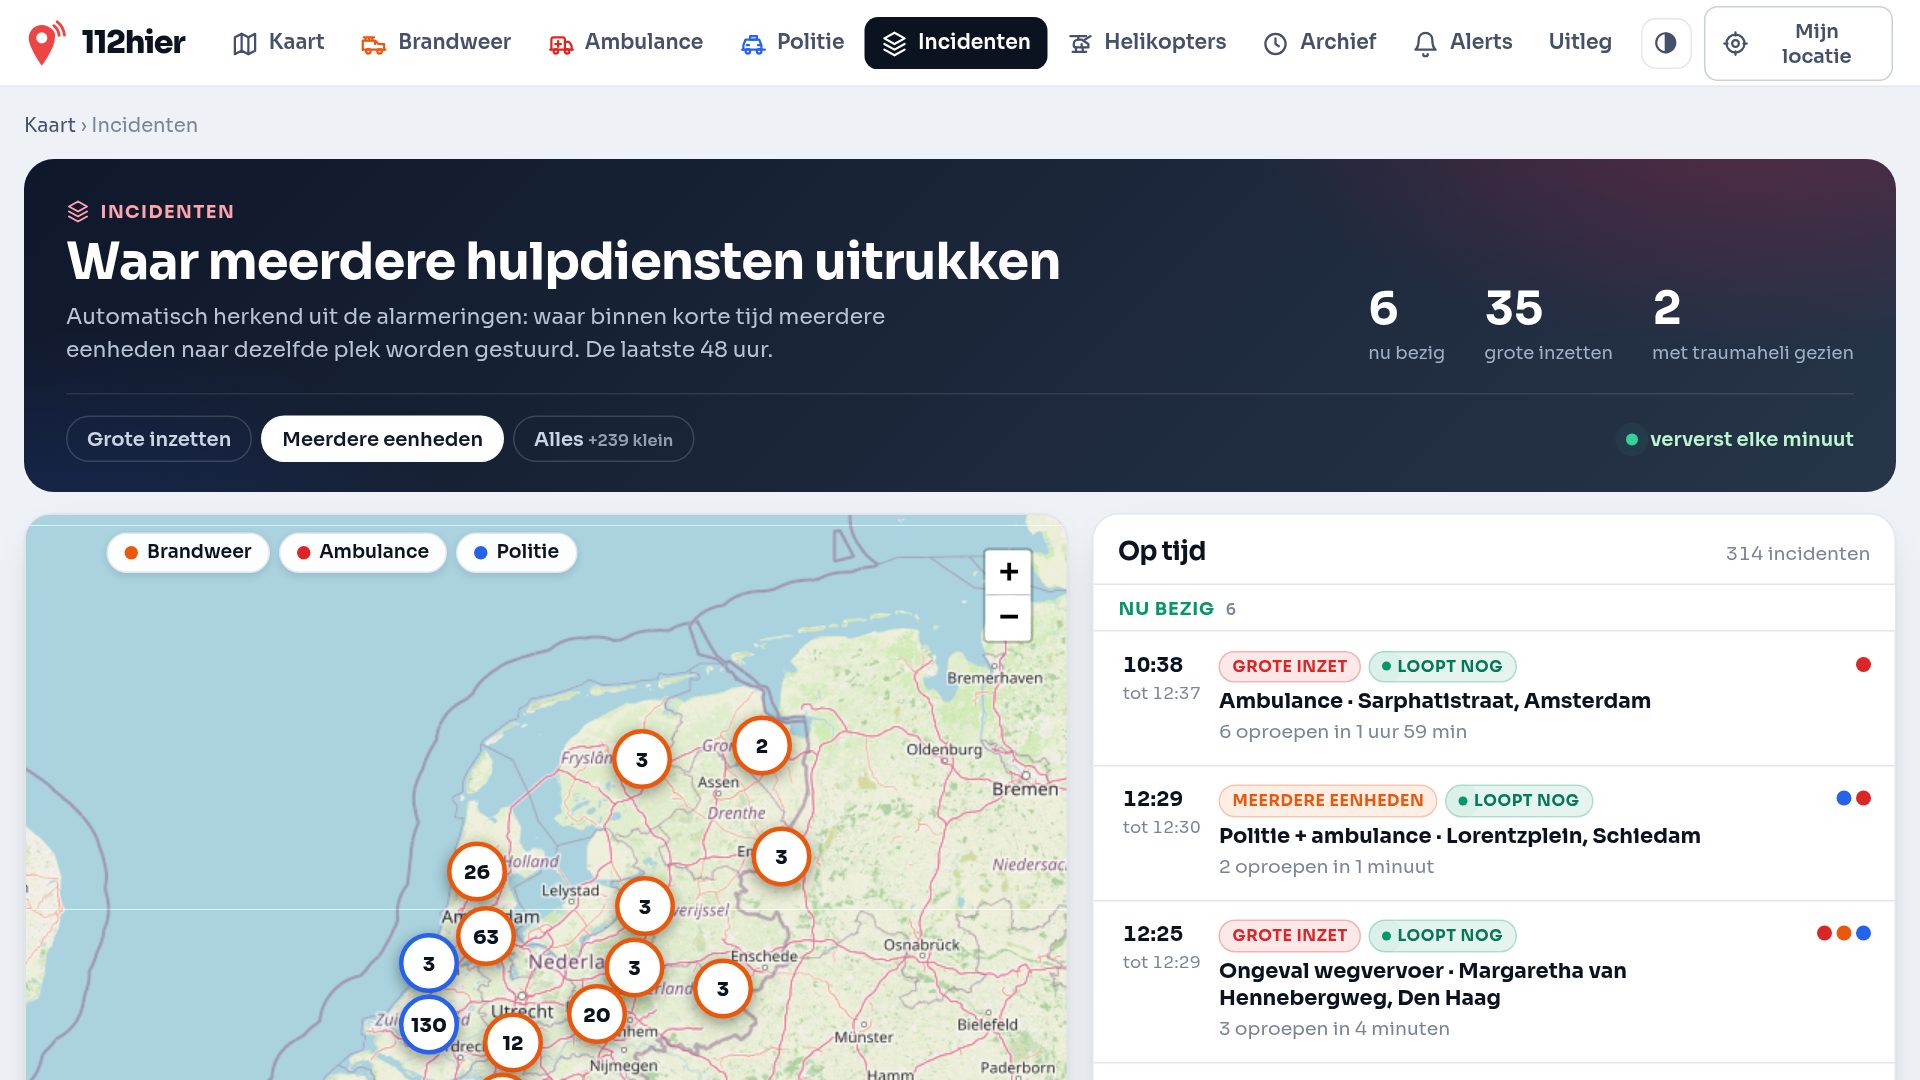Click the blue cluster marker 3
1920x1080 pixels.
point(429,963)
